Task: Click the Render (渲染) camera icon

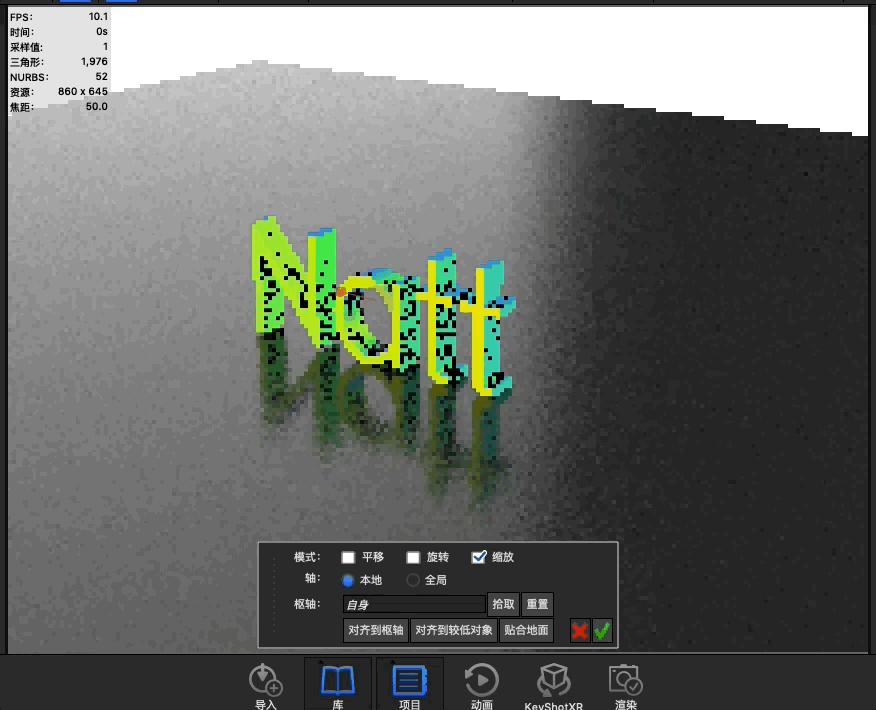Action: [625, 681]
